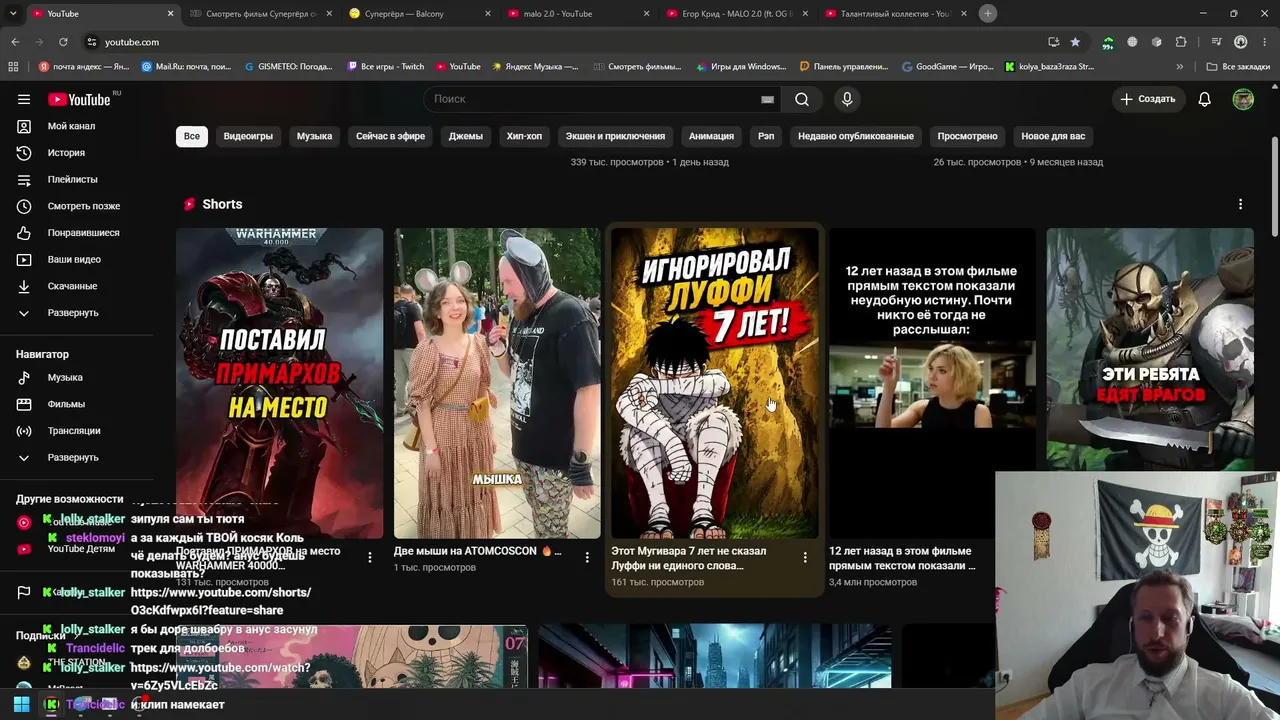Image resolution: width=1280 pixels, height=720 pixels.
Task: Select the Недавно опубликованные filter chip
Action: [856, 136]
